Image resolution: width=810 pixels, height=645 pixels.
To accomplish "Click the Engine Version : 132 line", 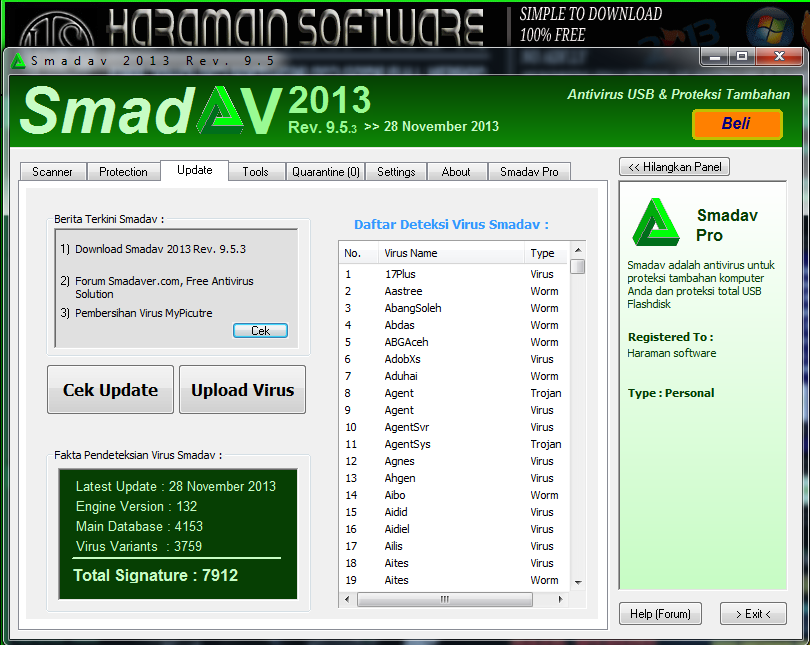I will pyautogui.click(x=136, y=507).
